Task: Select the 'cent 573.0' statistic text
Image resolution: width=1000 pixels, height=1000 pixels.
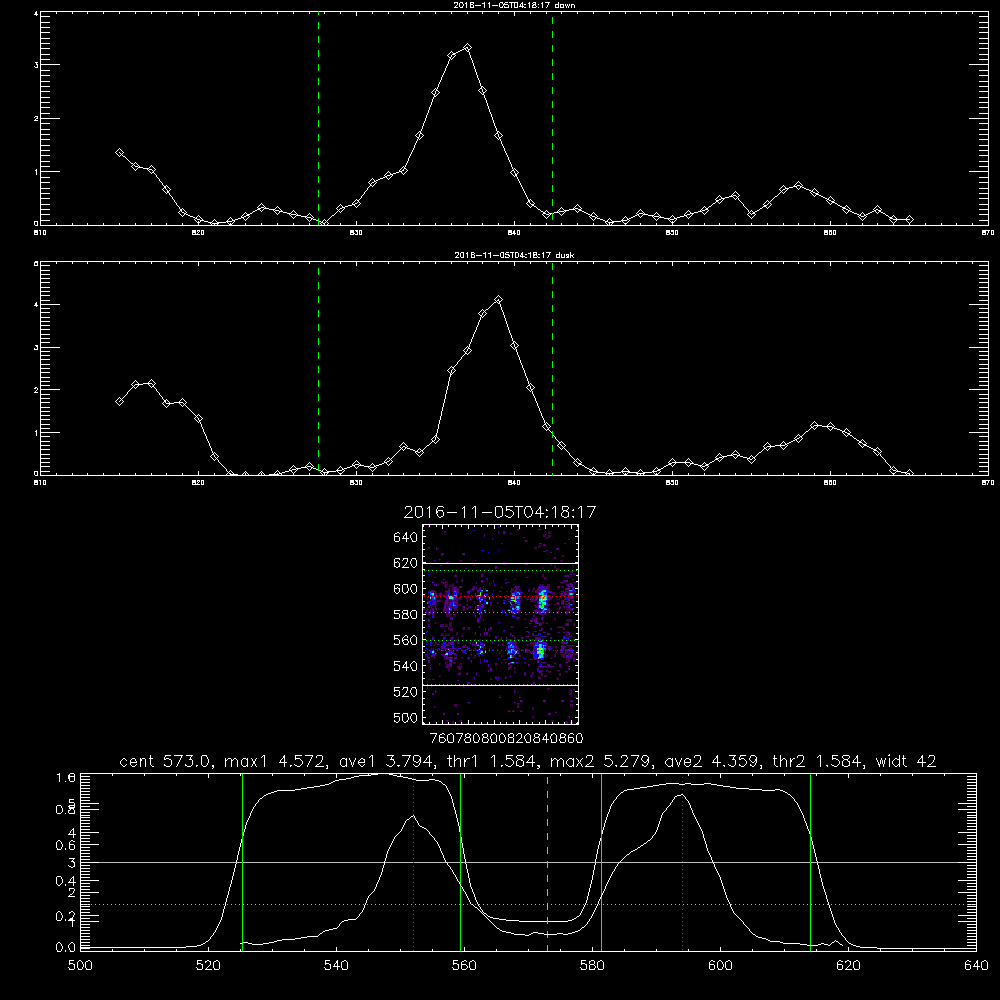Action: click(x=167, y=761)
